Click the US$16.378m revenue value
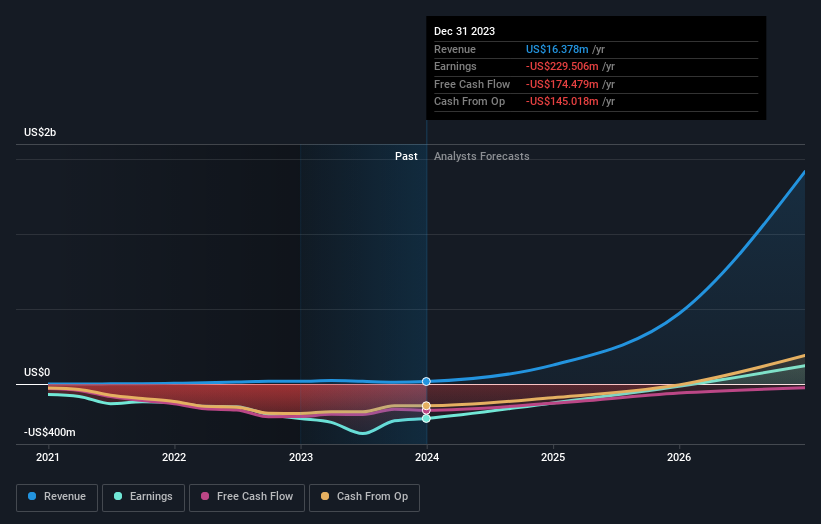The height and width of the screenshot is (524, 821). tap(557, 49)
